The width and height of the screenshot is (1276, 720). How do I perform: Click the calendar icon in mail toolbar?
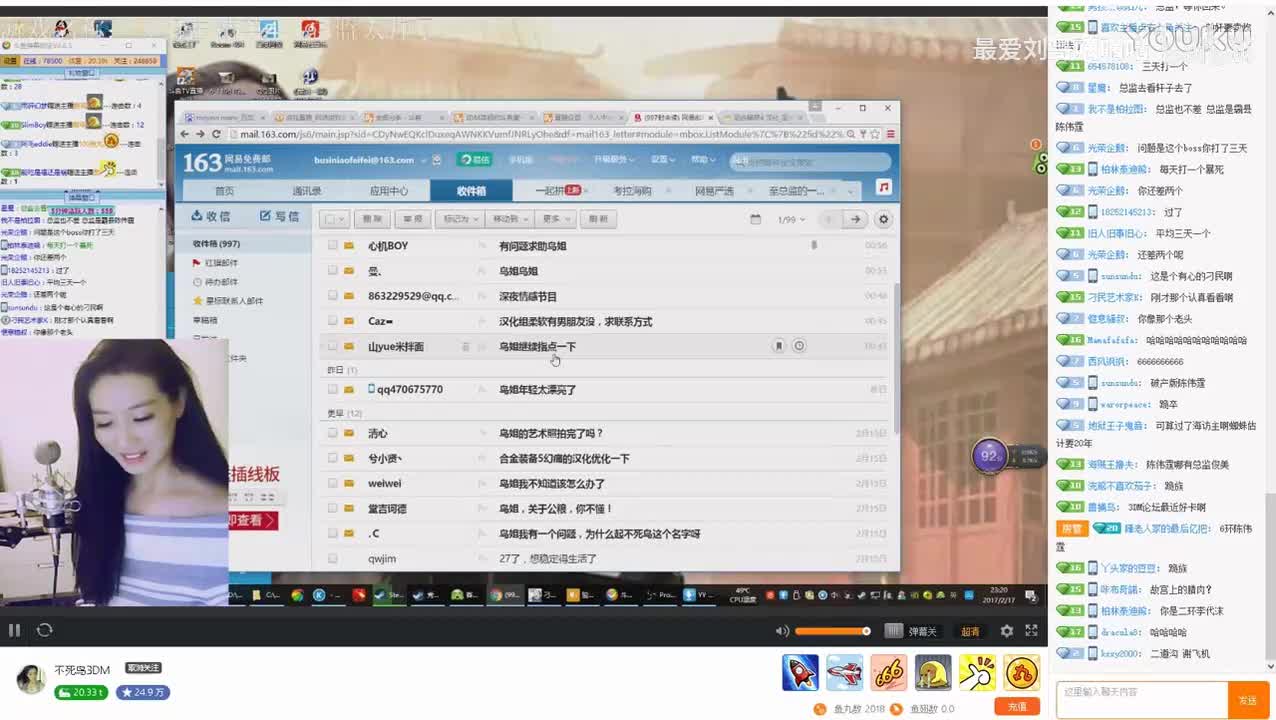point(756,219)
